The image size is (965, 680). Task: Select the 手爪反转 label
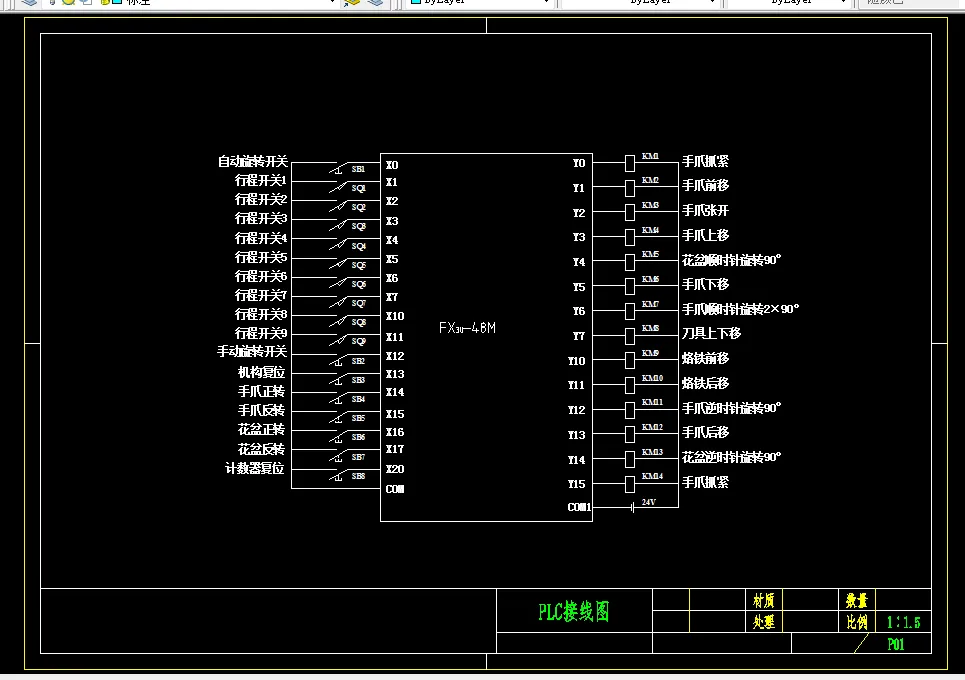pyautogui.click(x=262, y=410)
